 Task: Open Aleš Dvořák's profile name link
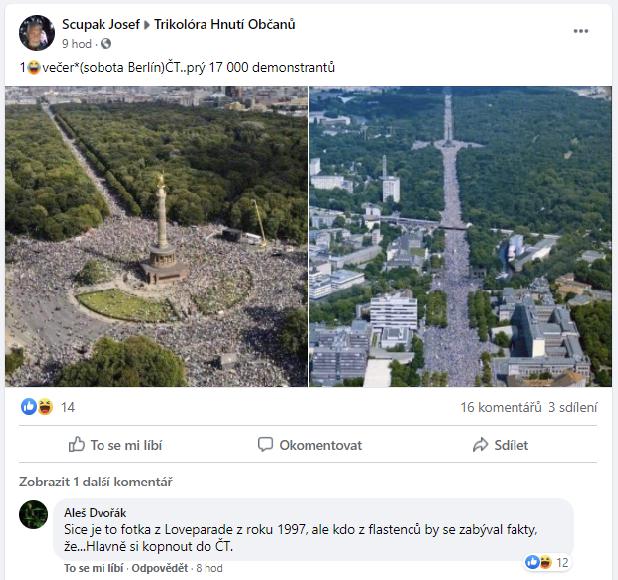click(95, 512)
